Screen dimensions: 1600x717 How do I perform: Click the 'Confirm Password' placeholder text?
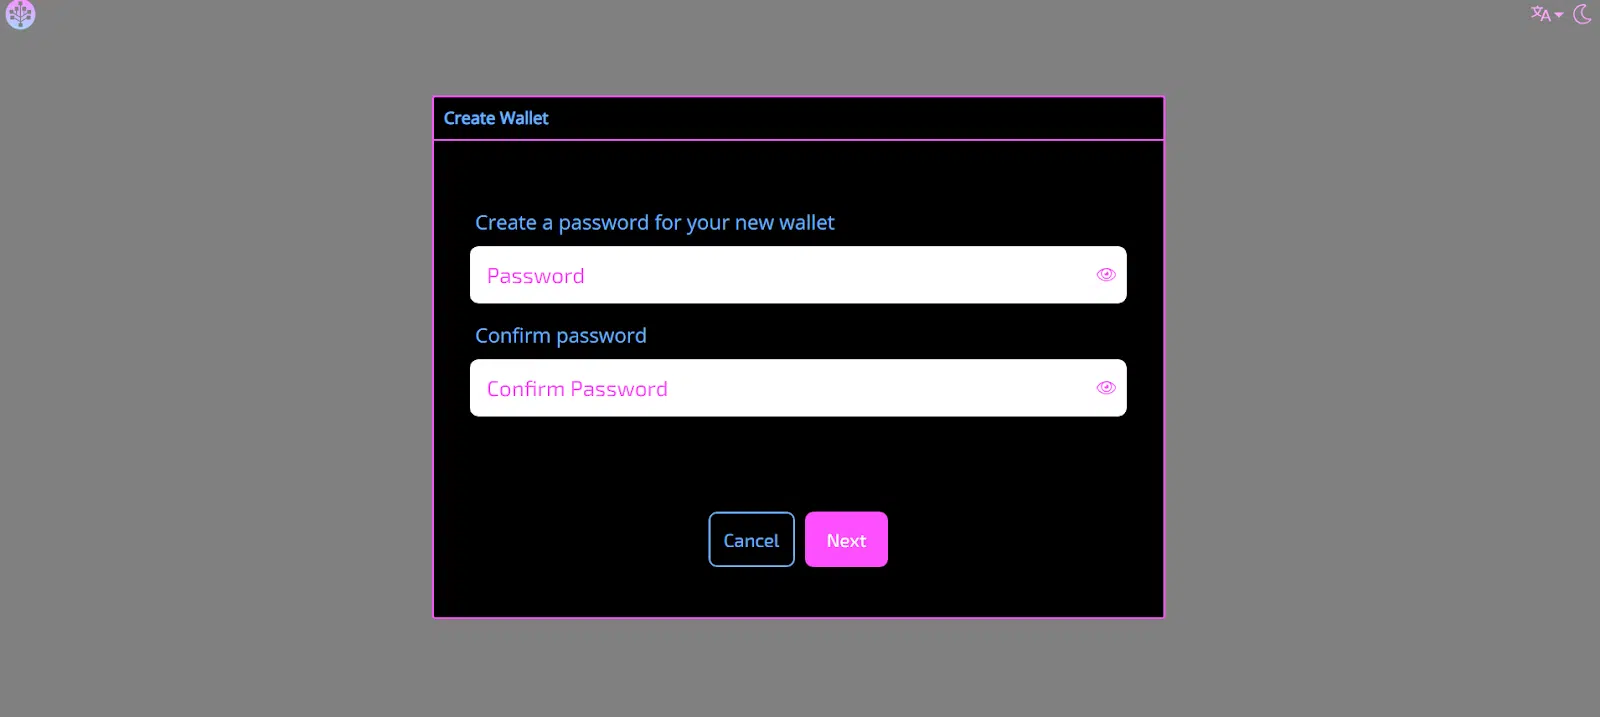click(x=577, y=389)
